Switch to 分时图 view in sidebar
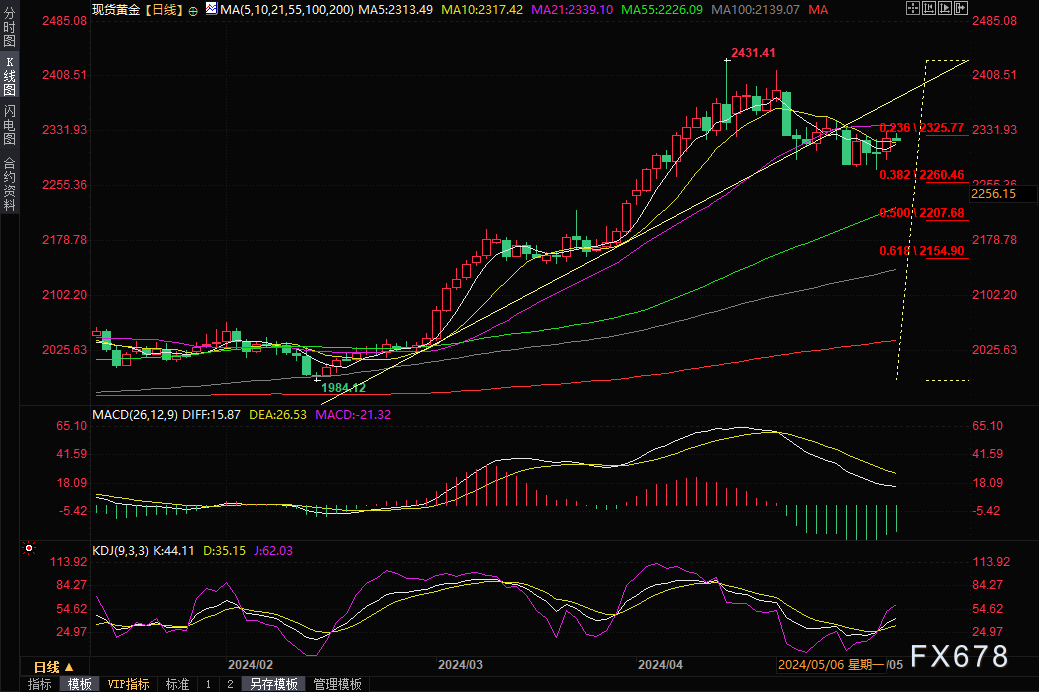 click(x=10, y=26)
